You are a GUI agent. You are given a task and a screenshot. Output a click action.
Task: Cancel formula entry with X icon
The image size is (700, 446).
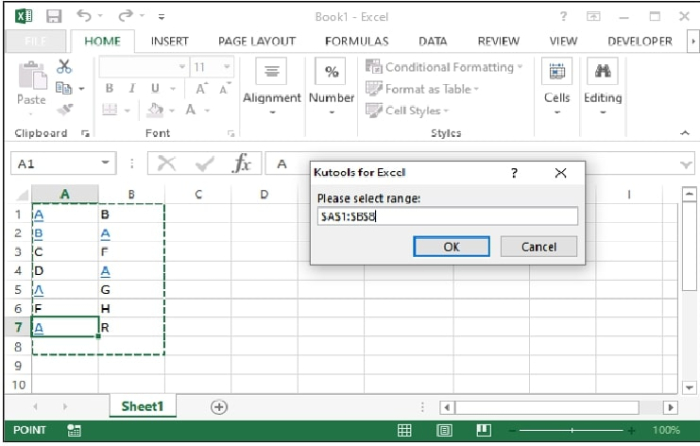tap(167, 163)
